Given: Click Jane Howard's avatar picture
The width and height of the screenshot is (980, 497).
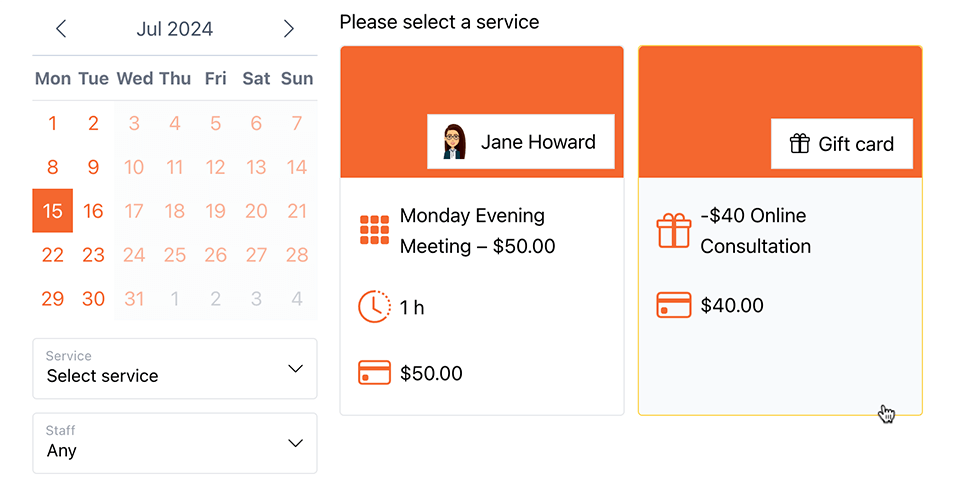Looking at the screenshot, I should coord(454,142).
